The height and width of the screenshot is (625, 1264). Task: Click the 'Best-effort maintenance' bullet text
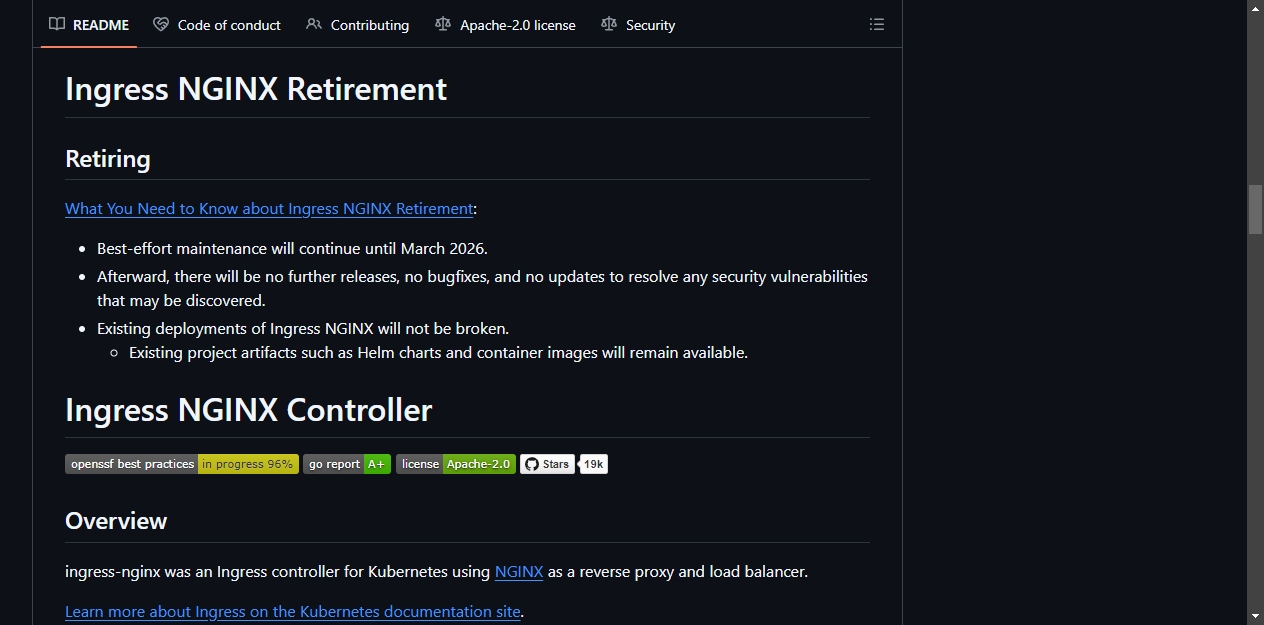(x=292, y=248)
